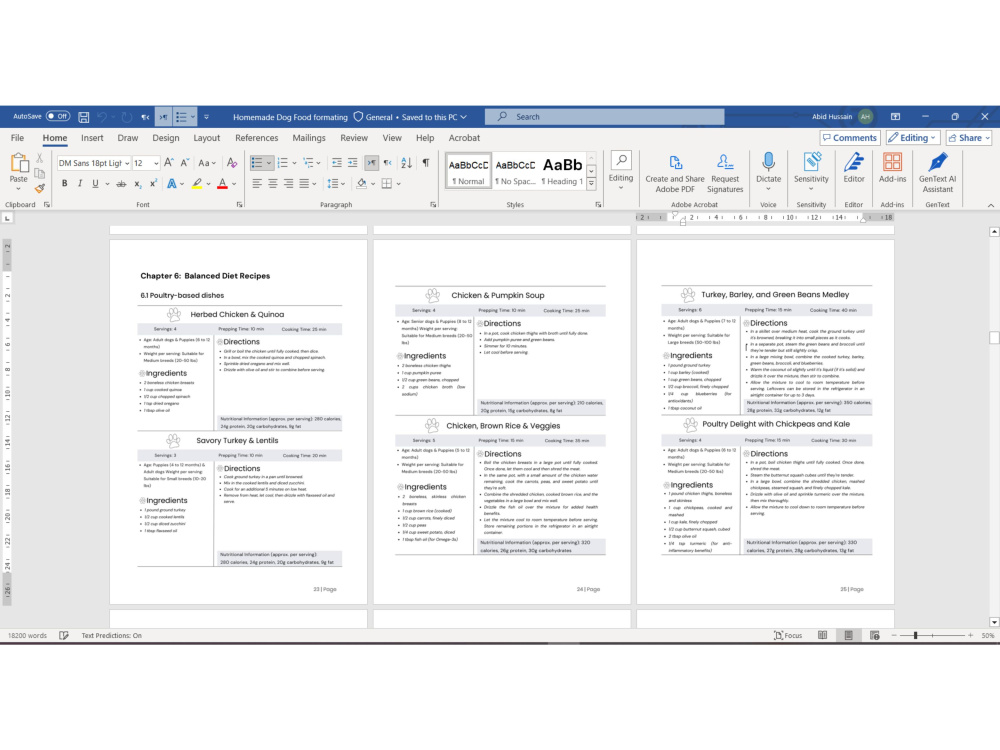Switch to the Layout tab
The height and width of the screenshot is (750, 1000).
pyautogui.click(x=207, y=138)
